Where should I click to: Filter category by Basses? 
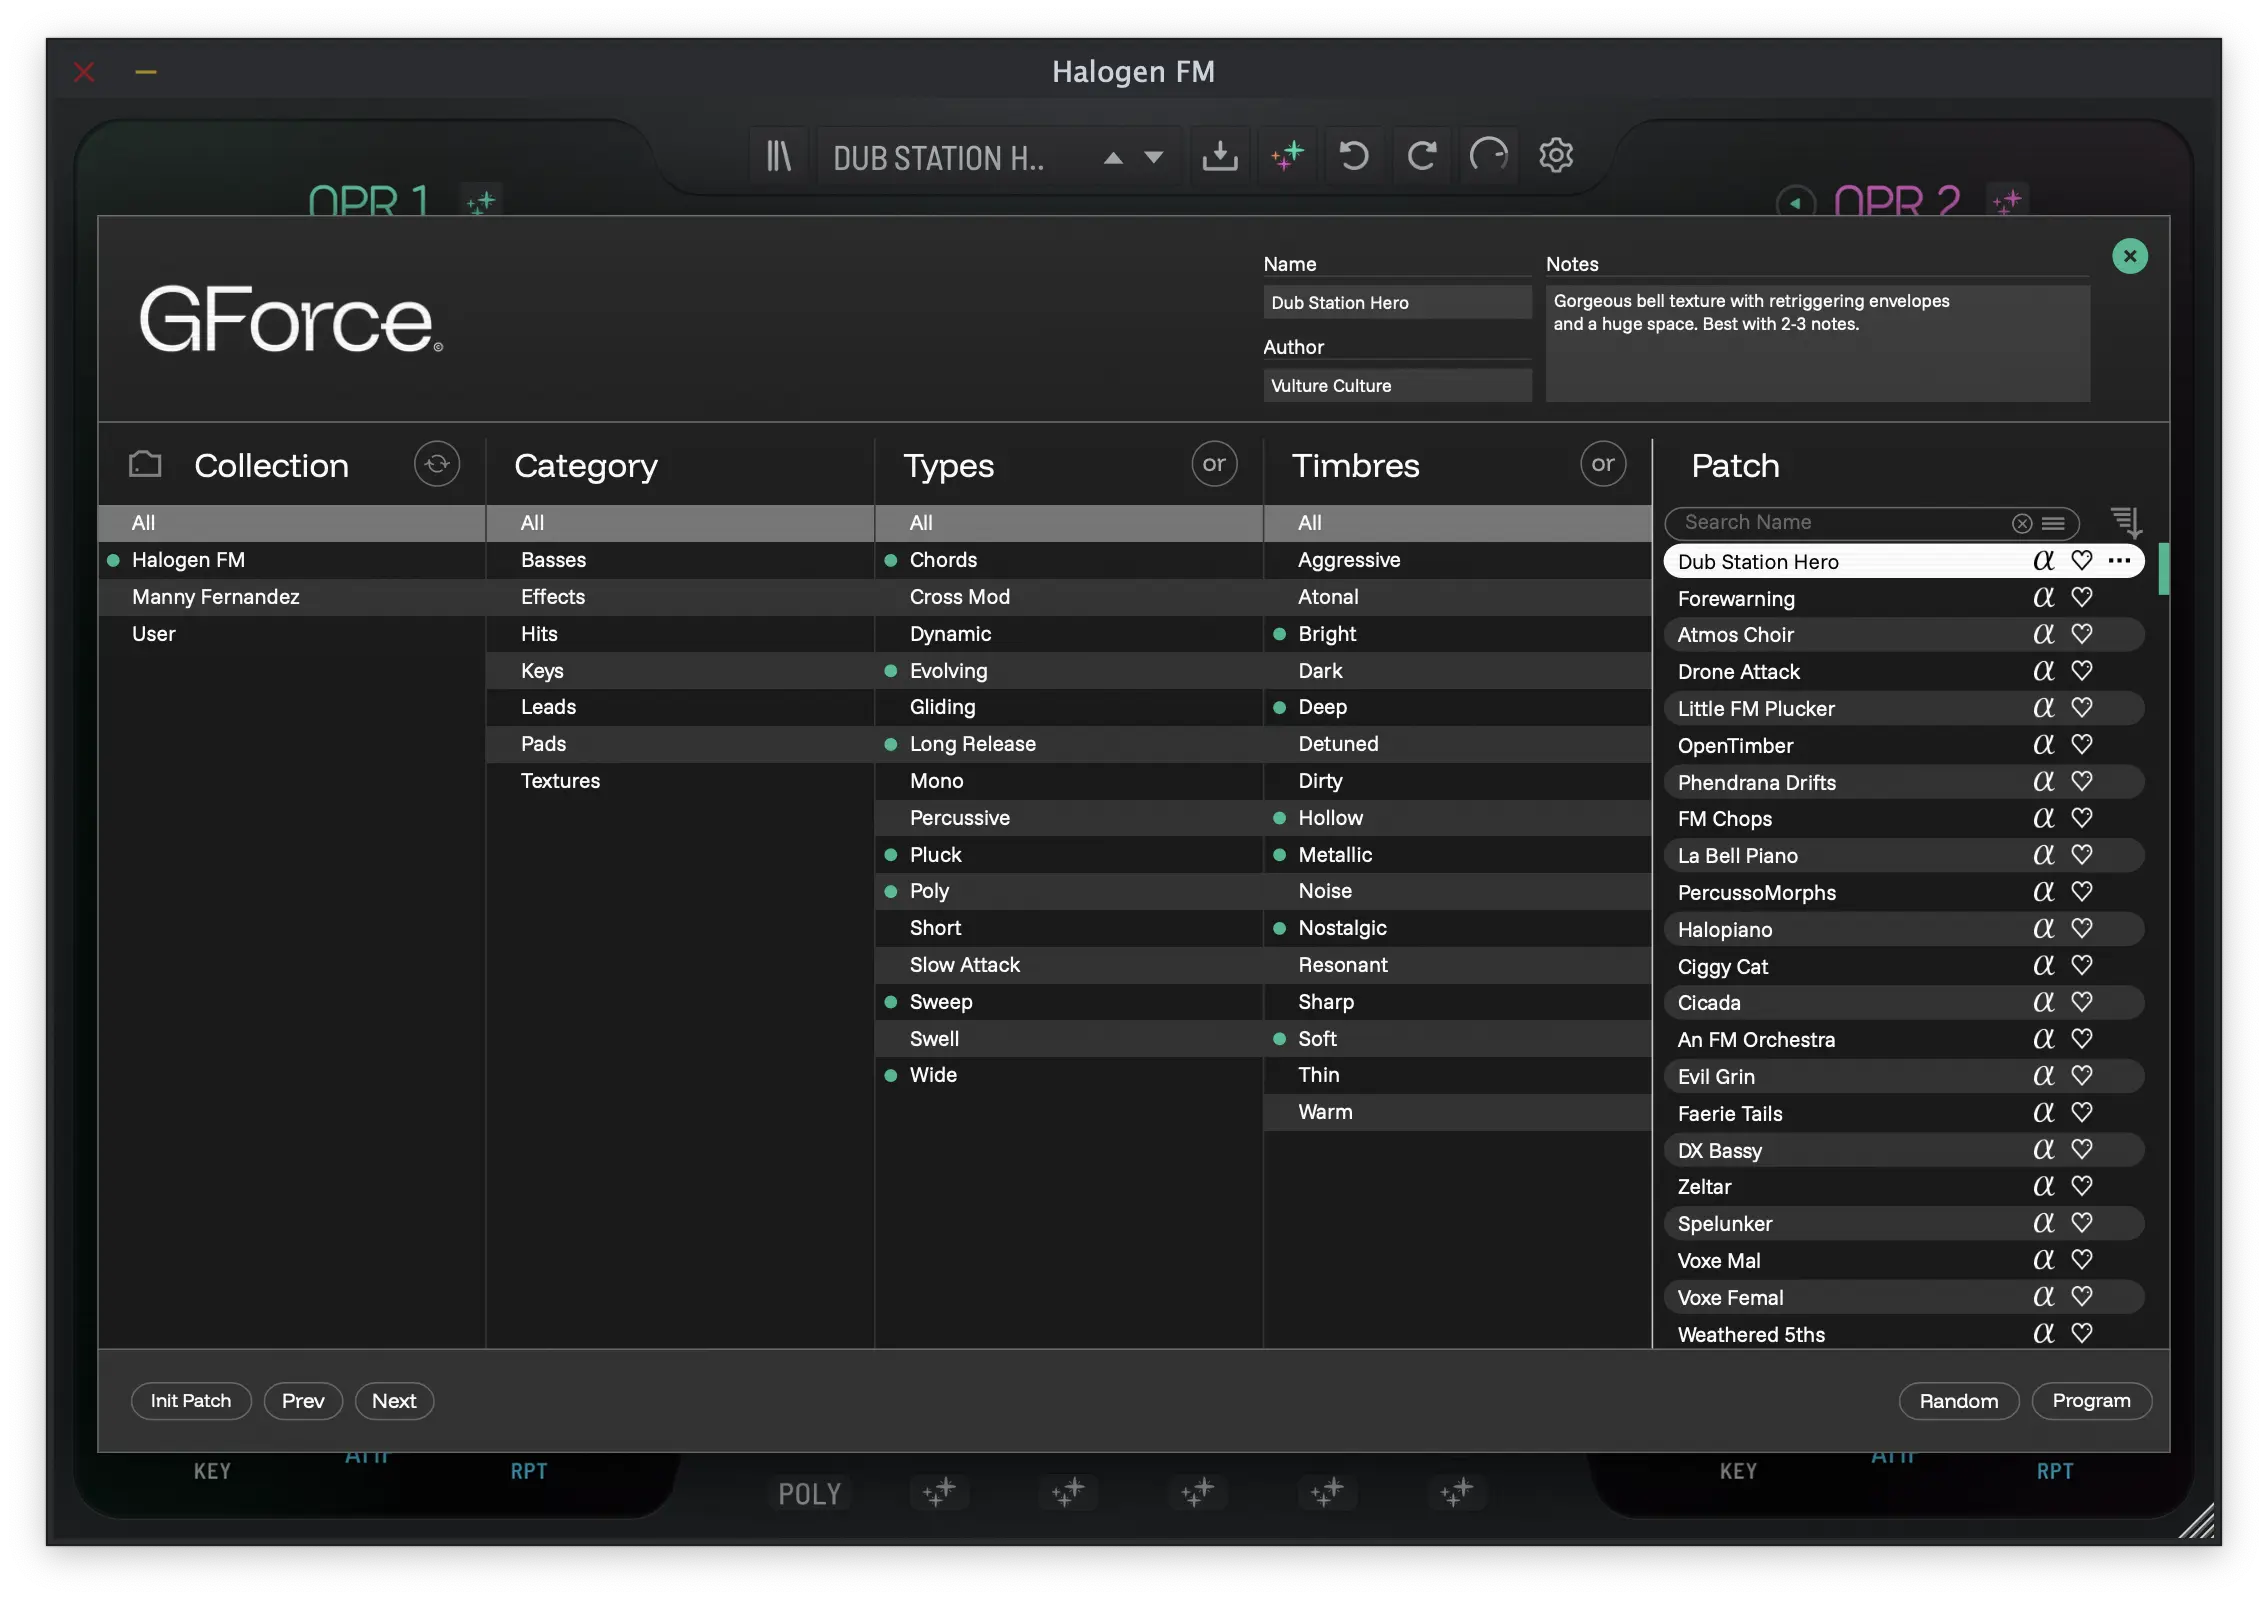[x=680, y=560]
